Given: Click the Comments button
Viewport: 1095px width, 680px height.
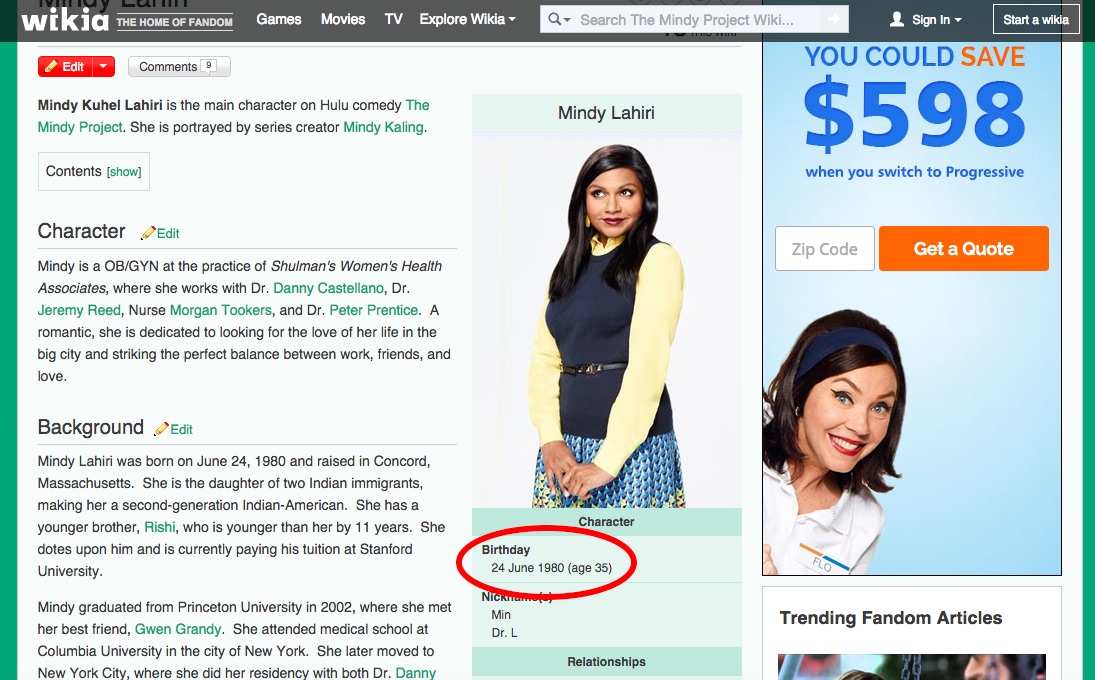Looking at the screenshot, I should tap(179, 66).
